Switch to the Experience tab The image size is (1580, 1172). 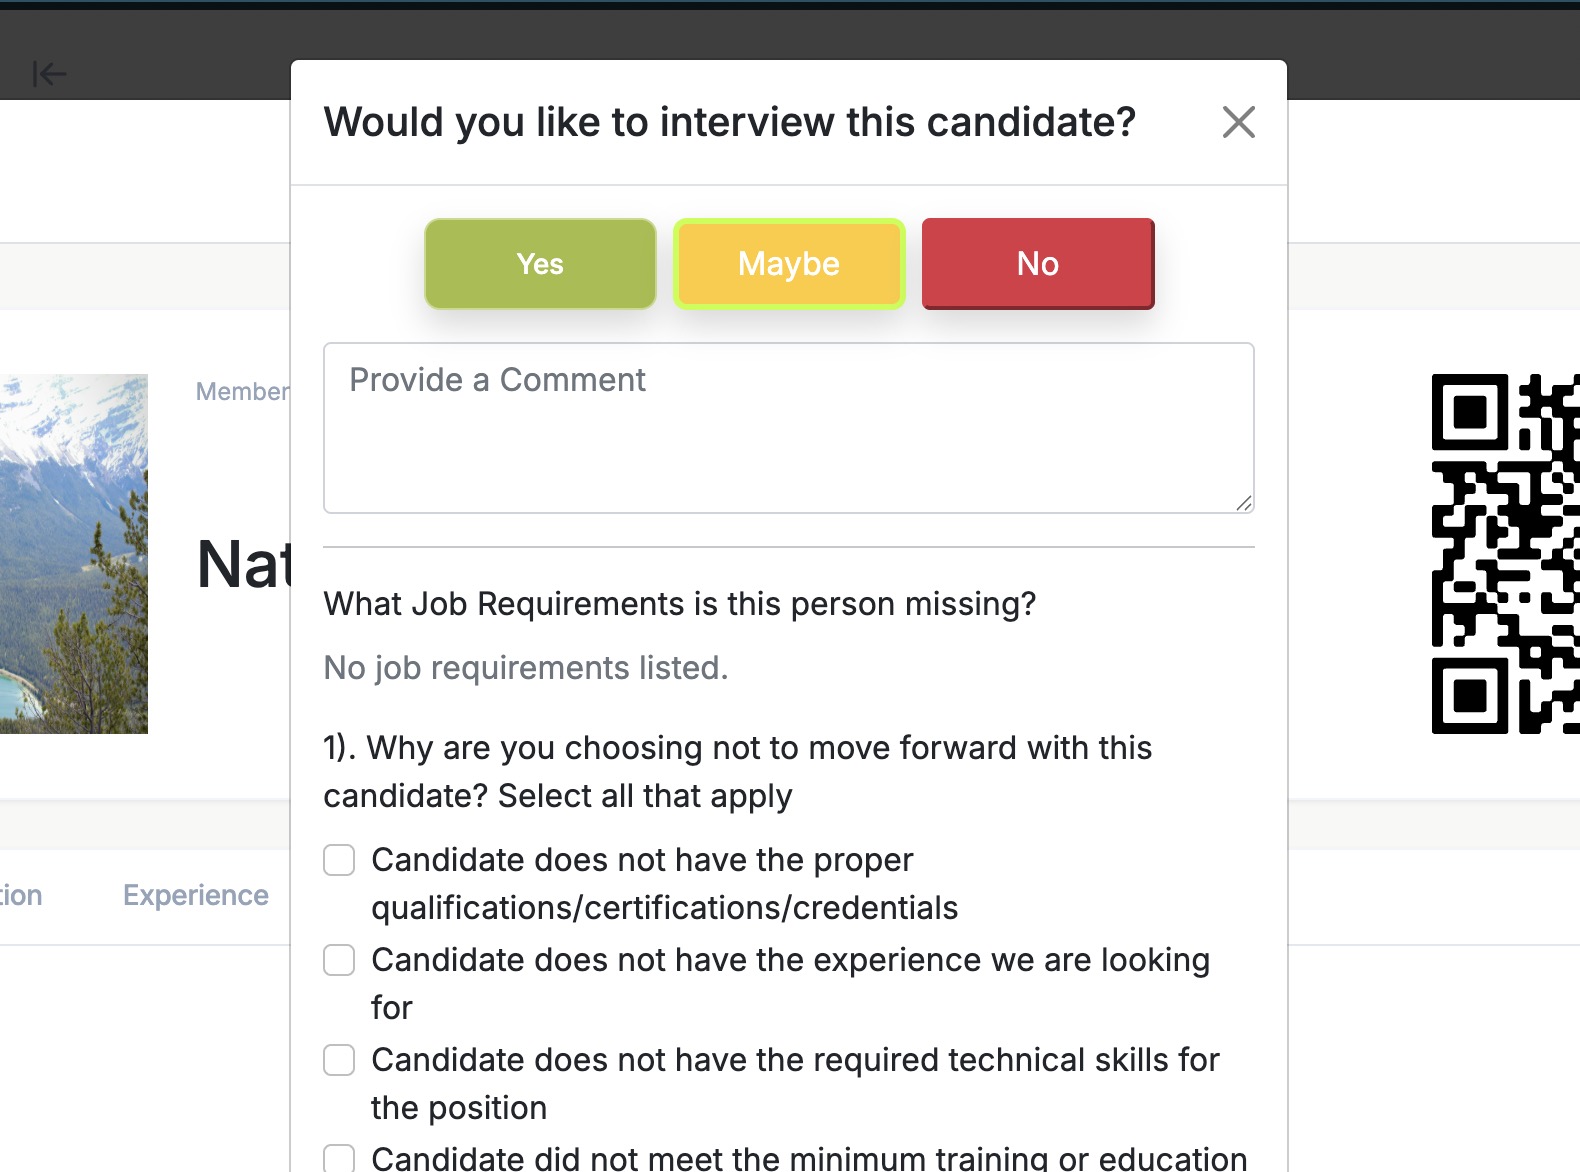pos(194,894)
